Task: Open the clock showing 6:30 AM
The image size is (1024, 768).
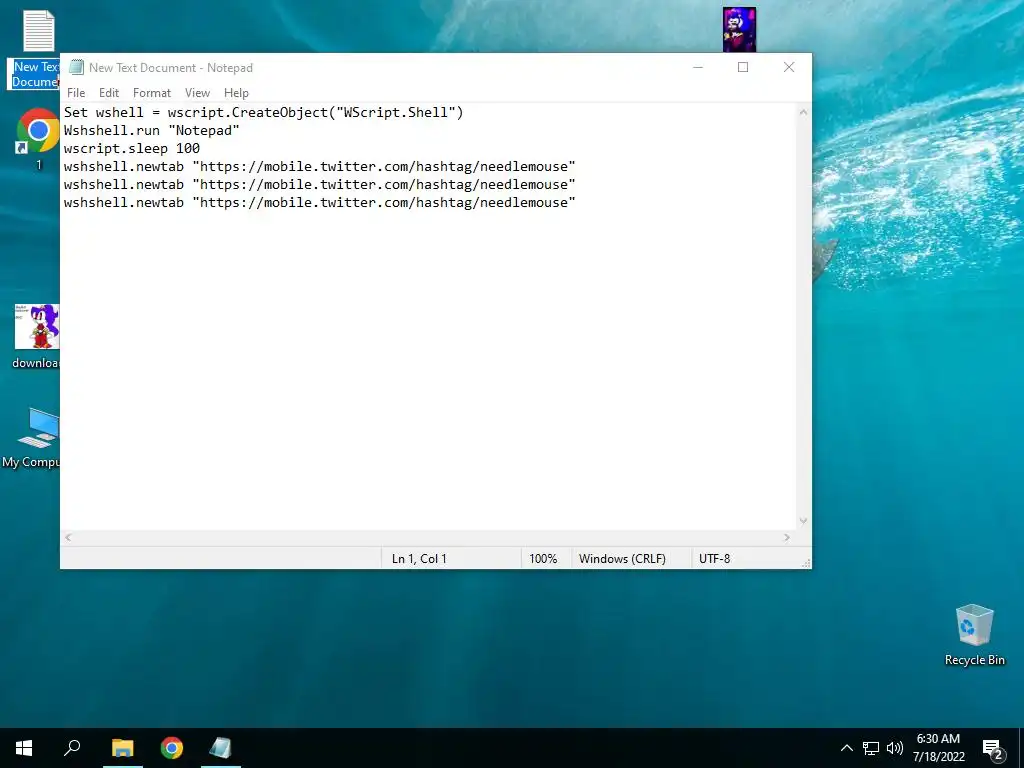Action: [x=938, y=748]
